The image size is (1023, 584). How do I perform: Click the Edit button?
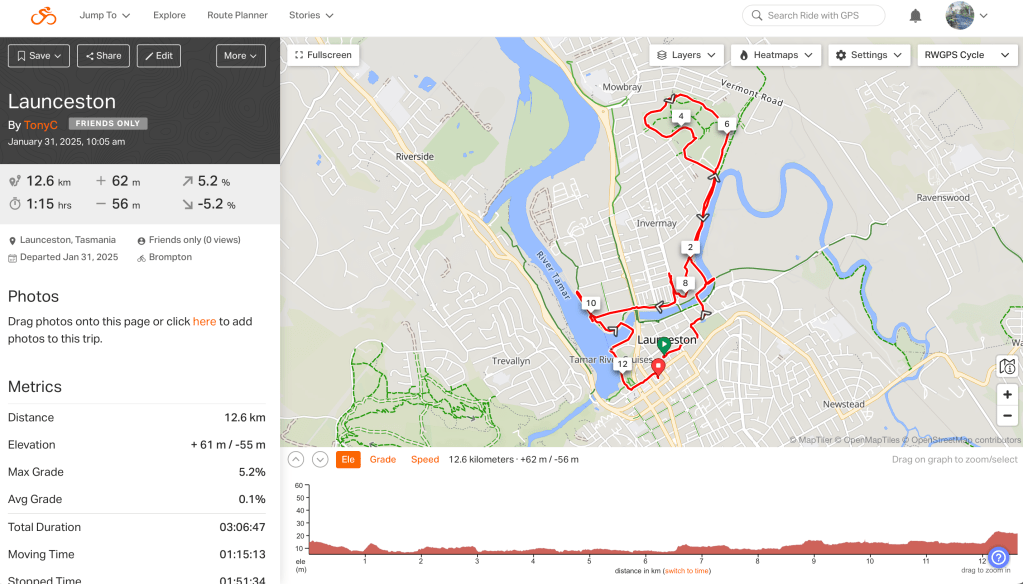click(x=158, y=56)
